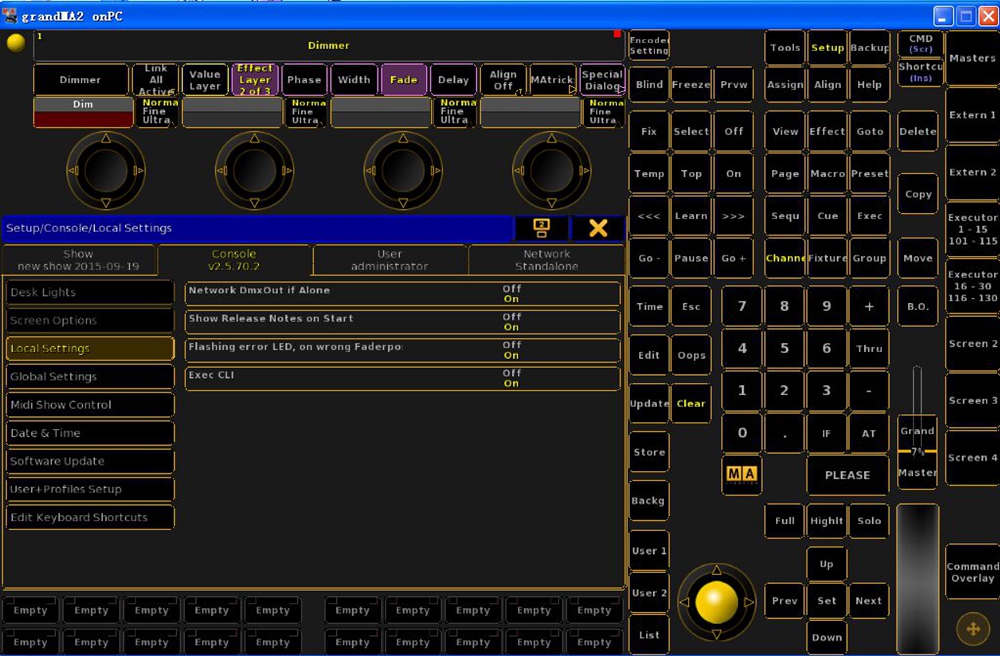Switch to the User administrator tab
This screenshot has width=1000, height=656.
390,260
